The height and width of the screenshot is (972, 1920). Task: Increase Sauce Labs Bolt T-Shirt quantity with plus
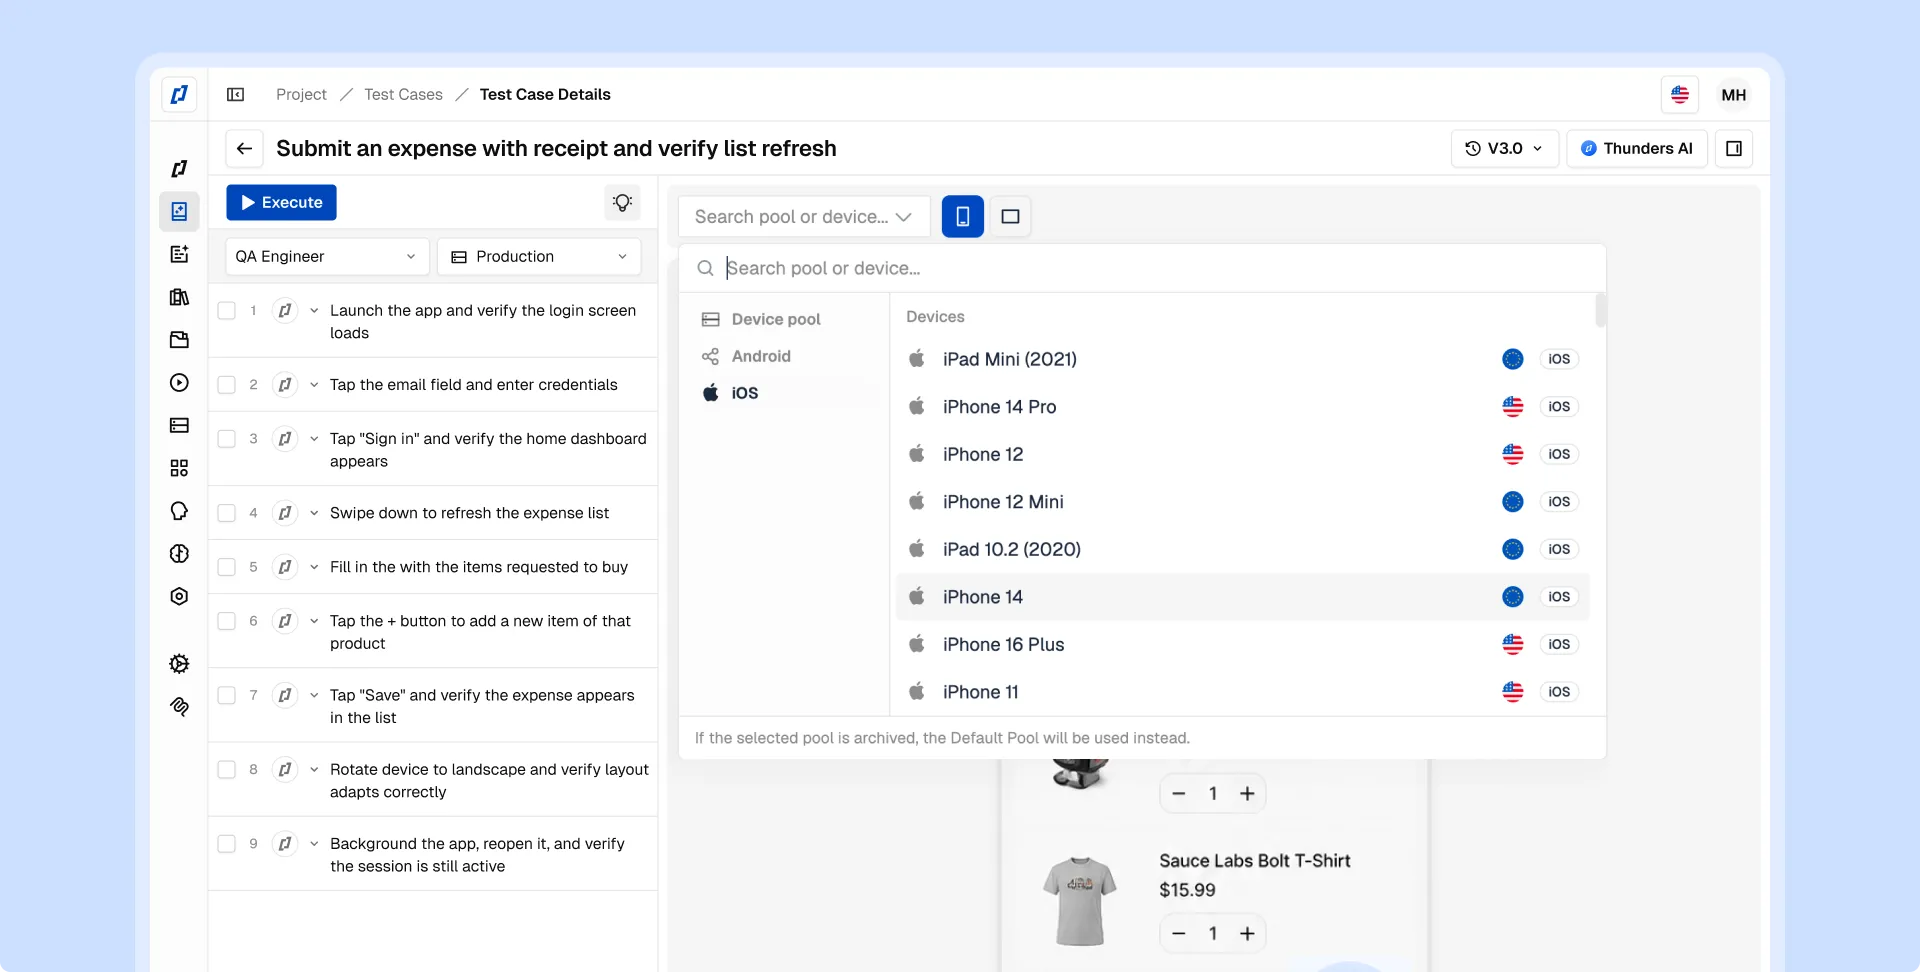[x=1247, y=934]
